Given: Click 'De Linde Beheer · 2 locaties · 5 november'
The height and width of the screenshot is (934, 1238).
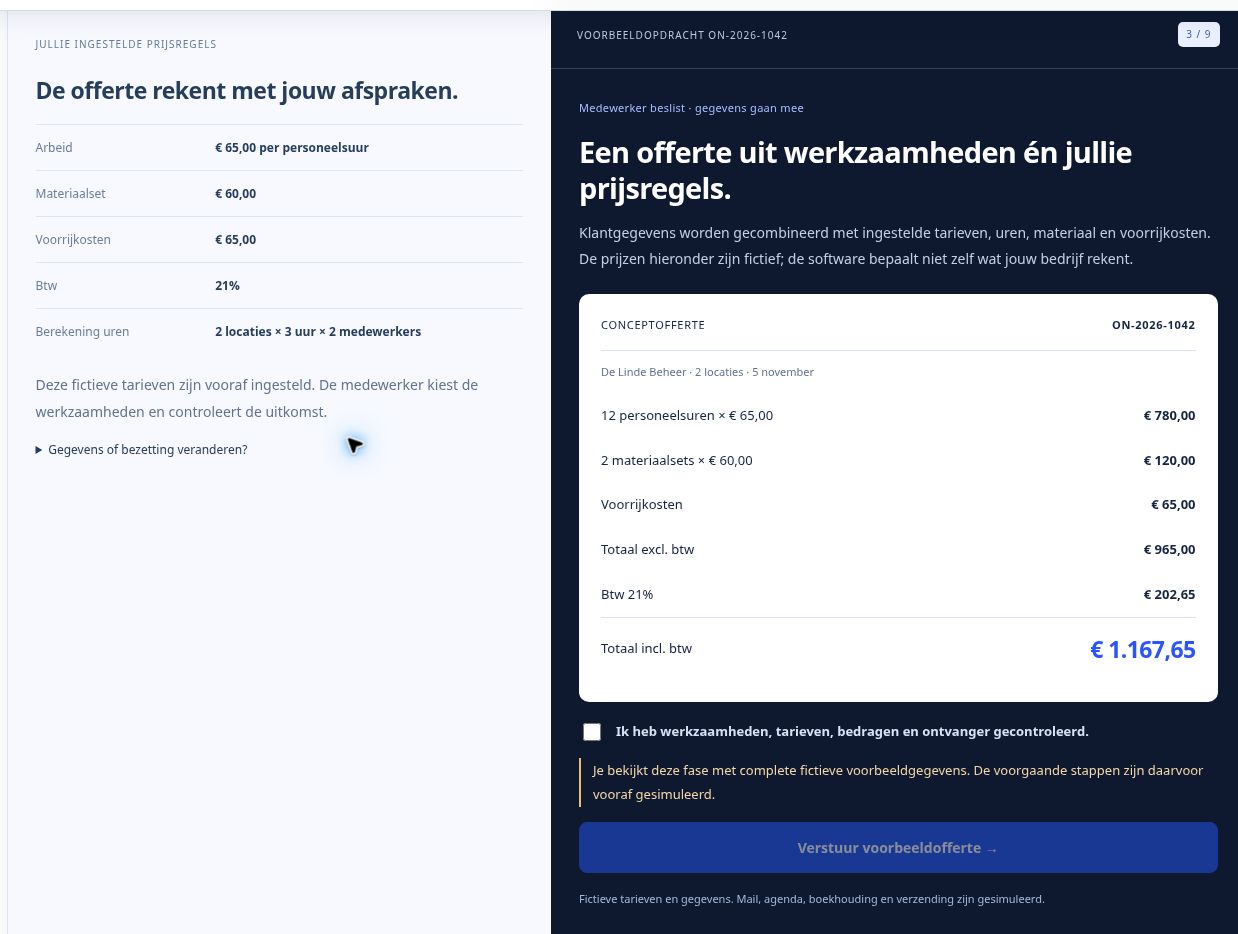Looking at the screenshot, I should (707, 372).
